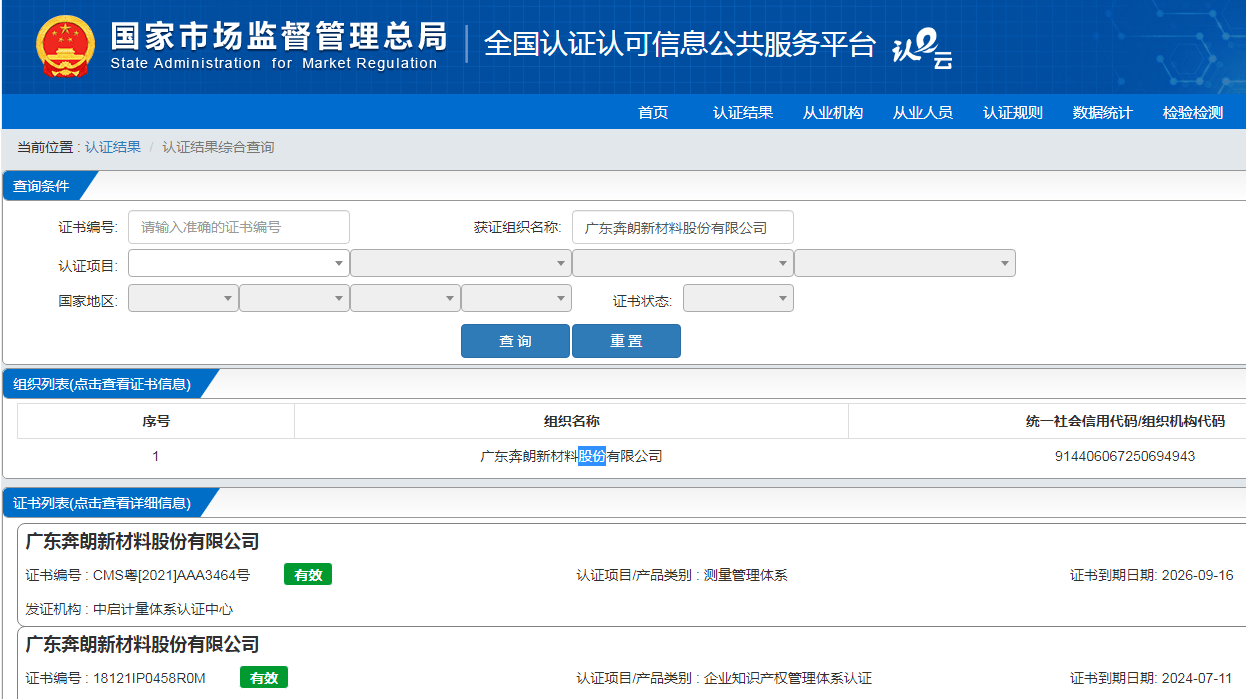Click certificate number 18121IP0458R0M
The width and height of the screenshot is (1246, 699).
click(149, 678)
